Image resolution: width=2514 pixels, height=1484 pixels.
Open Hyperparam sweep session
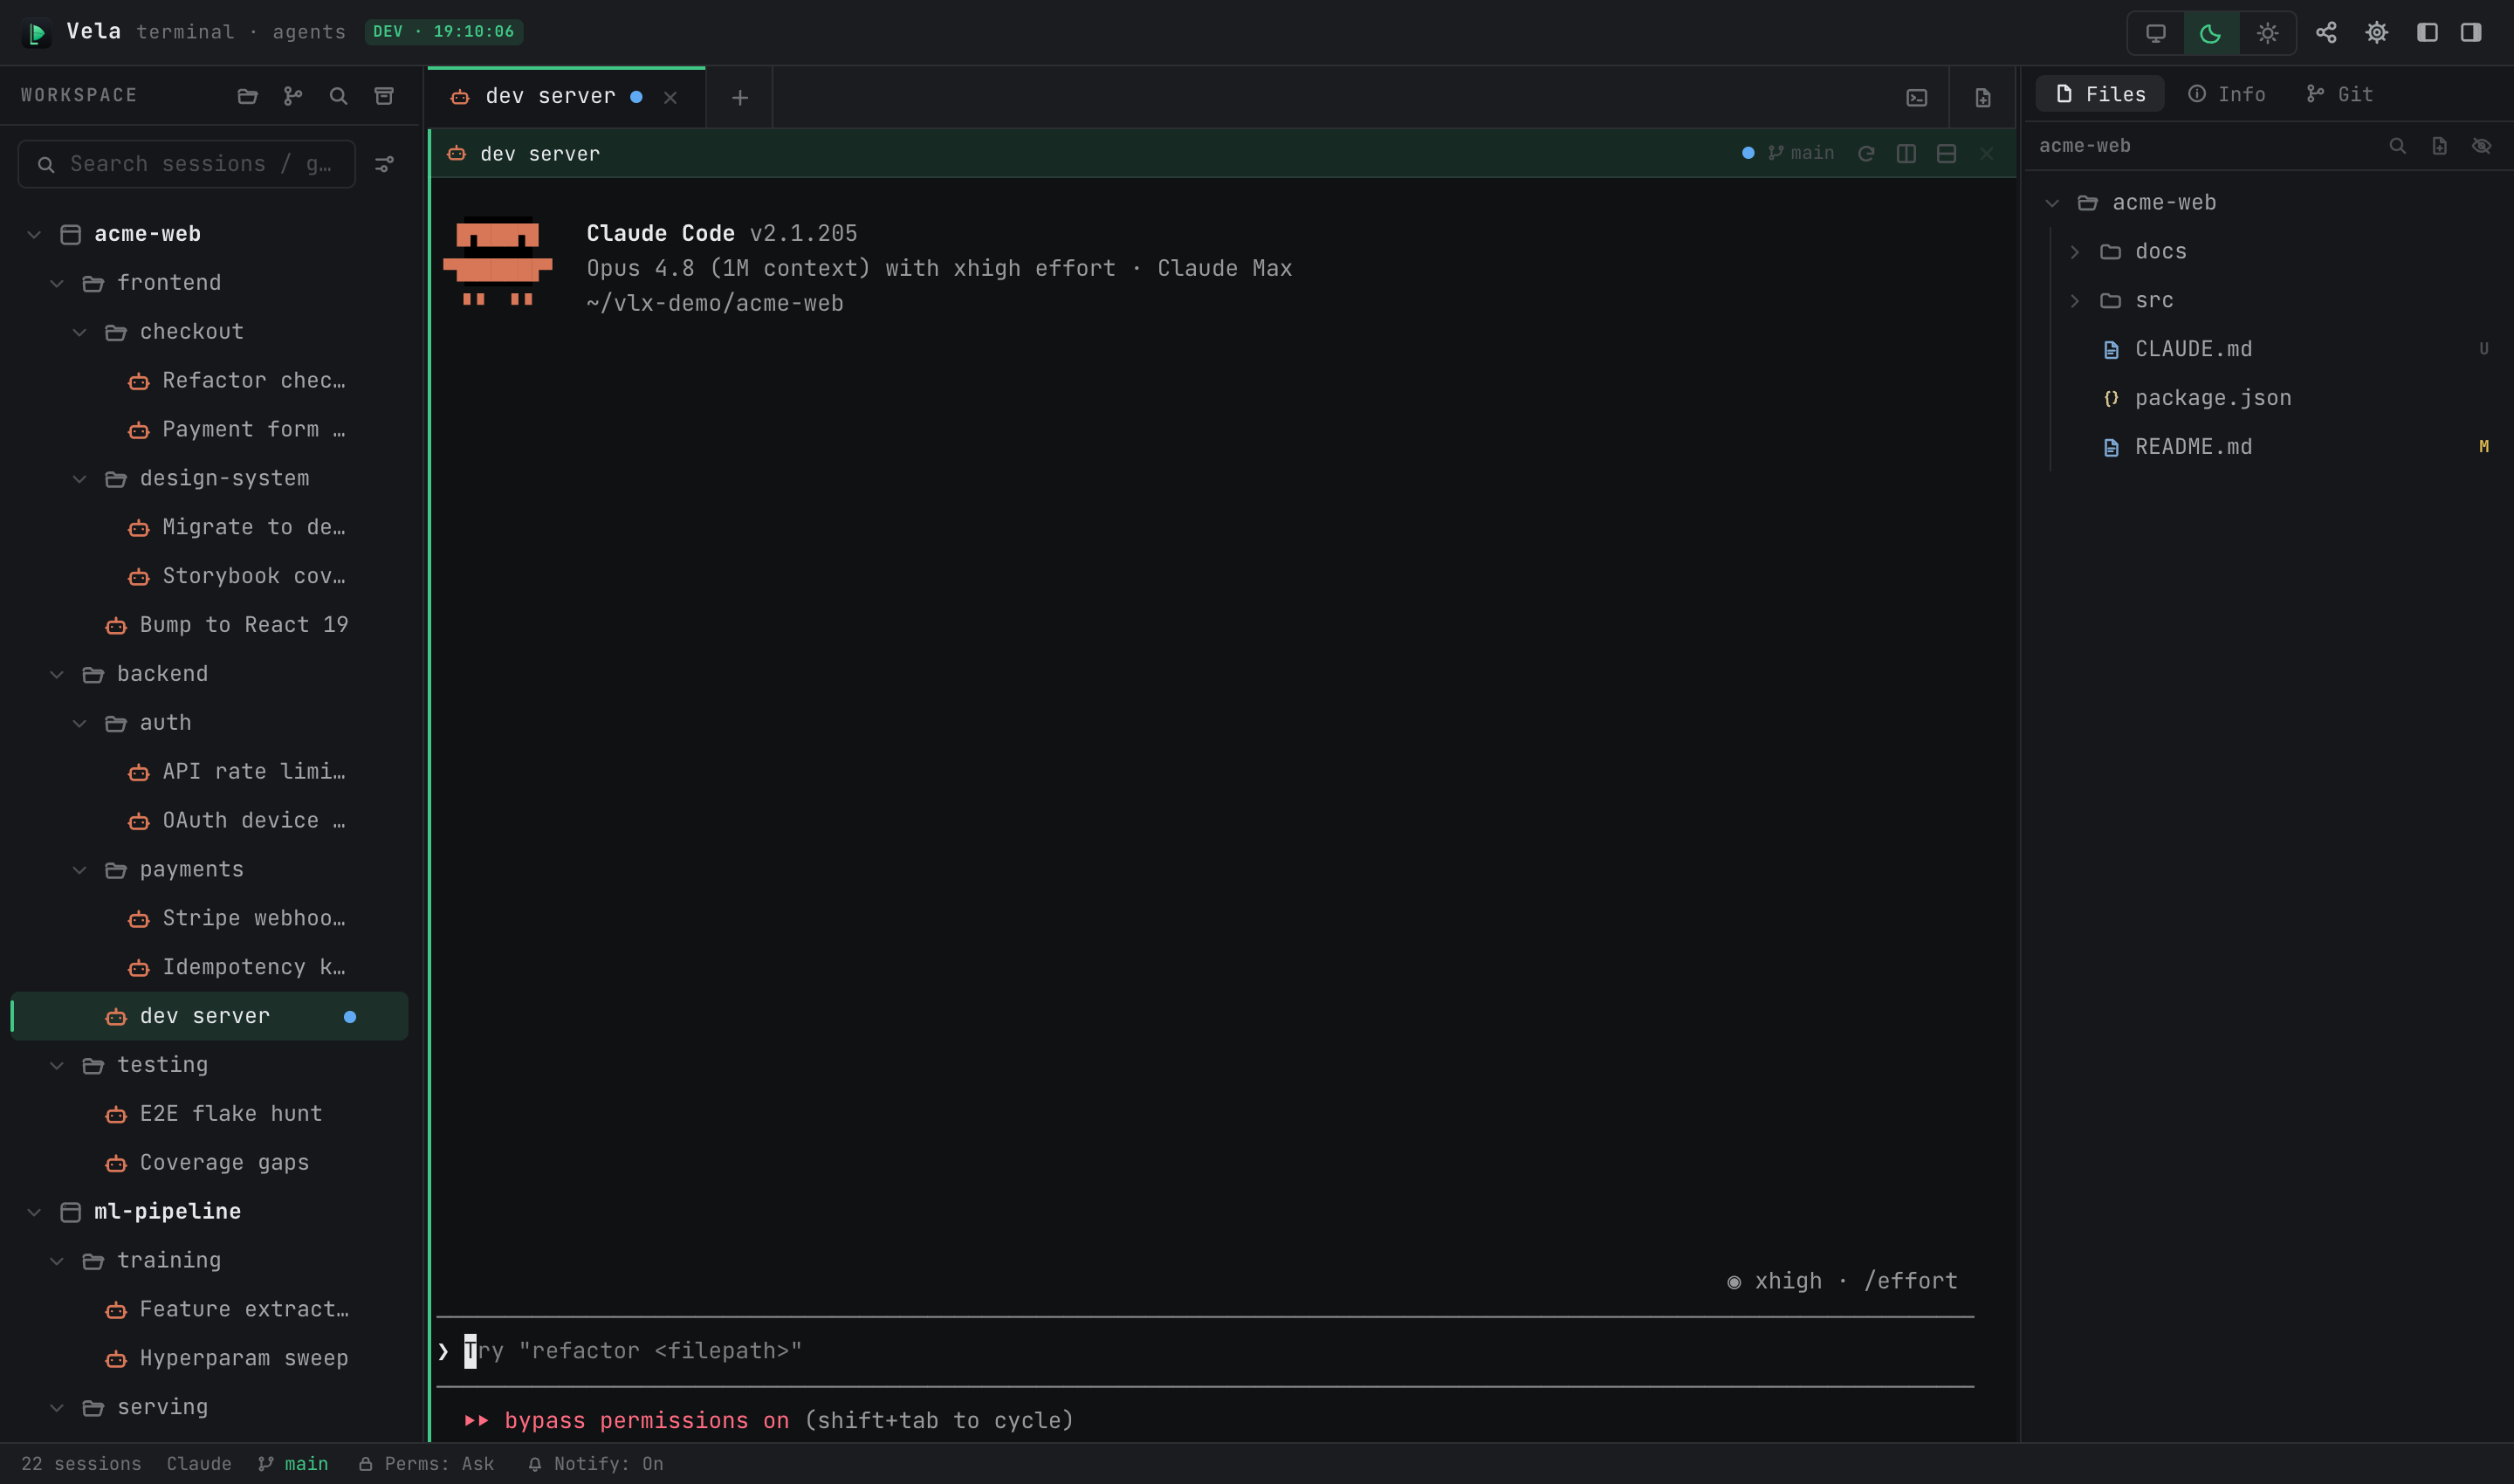coord(209,1358)
